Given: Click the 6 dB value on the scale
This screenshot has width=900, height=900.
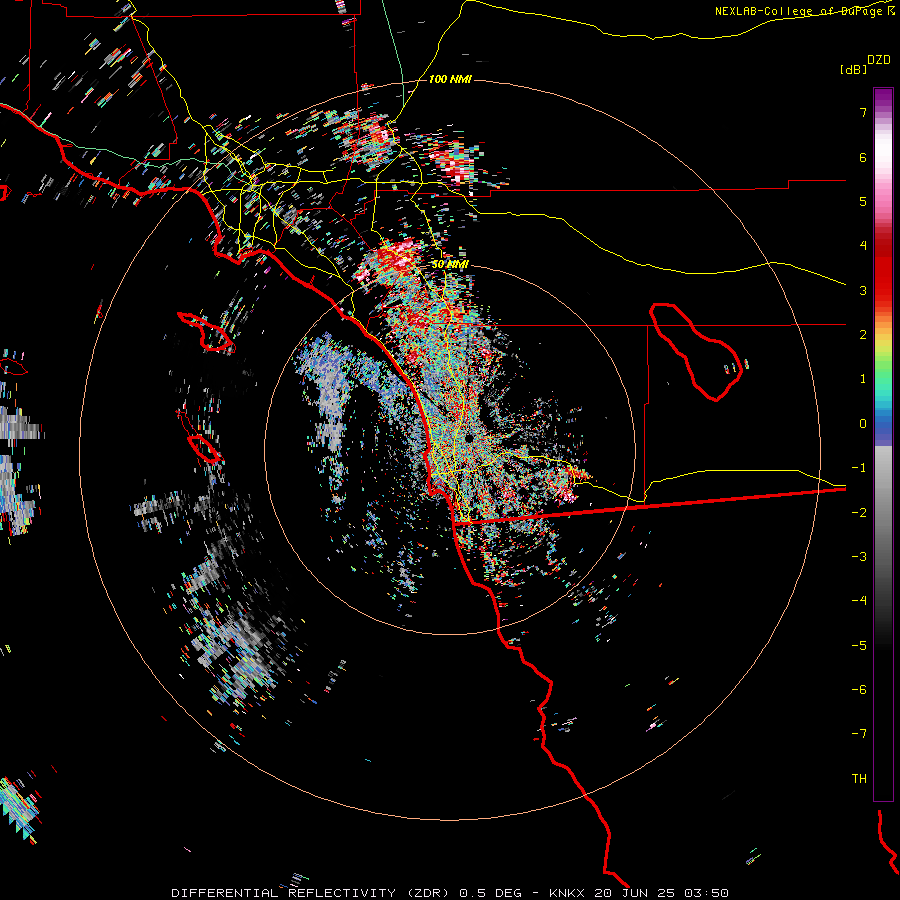Looking at the screenshot, I should click(863, 157).
